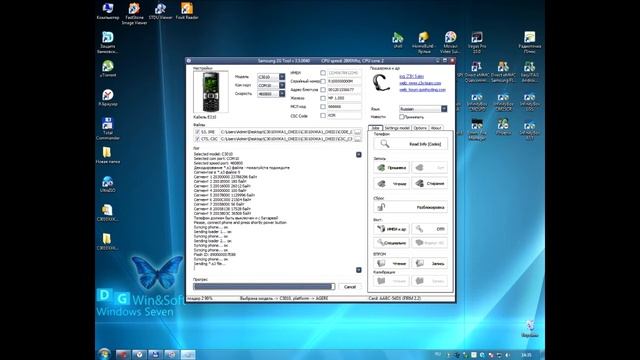Screen dimensions: 640x360
Task: Click the volume icon in the system tray
Action: [507, 355]
